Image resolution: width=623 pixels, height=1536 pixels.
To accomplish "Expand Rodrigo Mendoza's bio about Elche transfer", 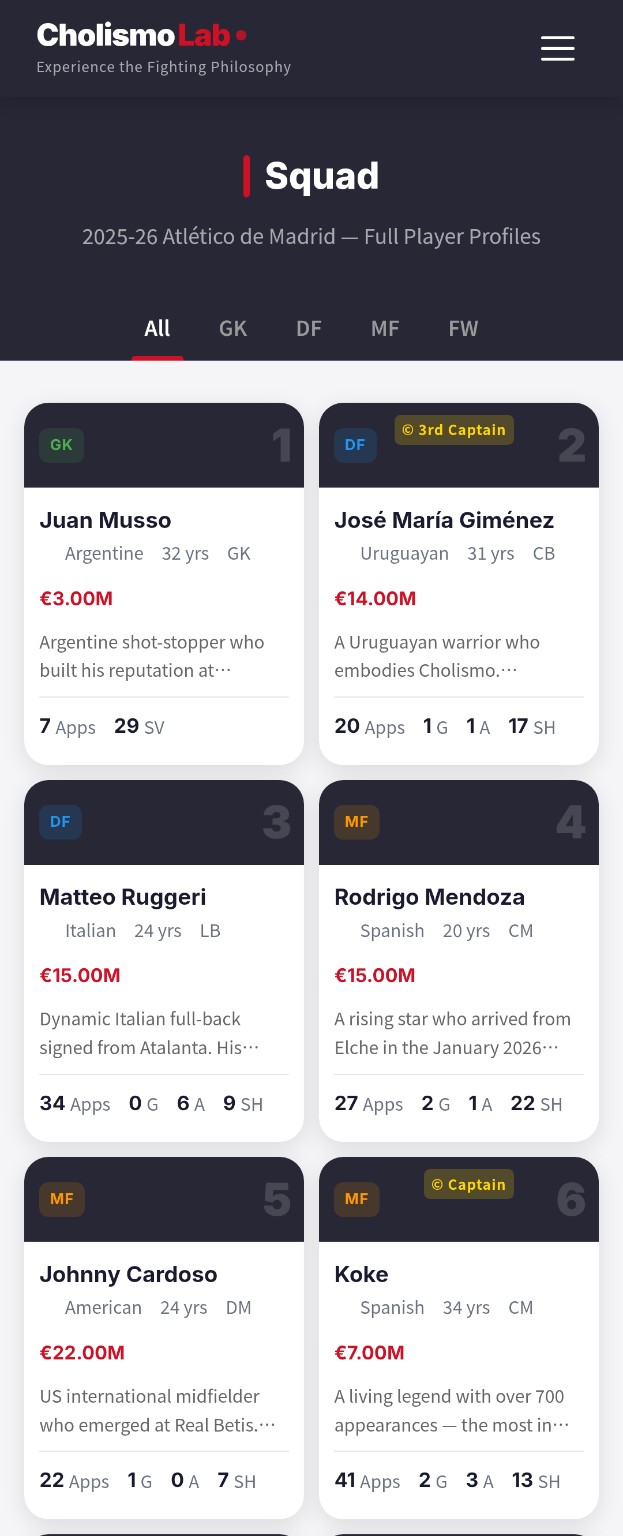I will [452, 1032].
